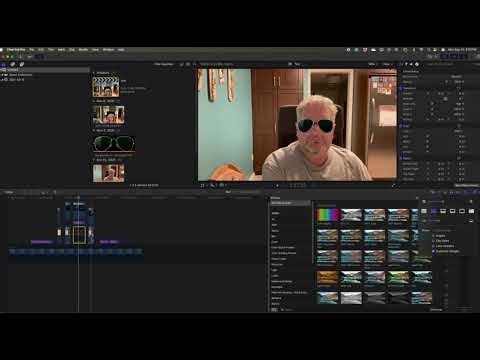Screen dimensions: 480x360
Task: Collapse the date group above the bottom clip
Action: coord(94,160)
